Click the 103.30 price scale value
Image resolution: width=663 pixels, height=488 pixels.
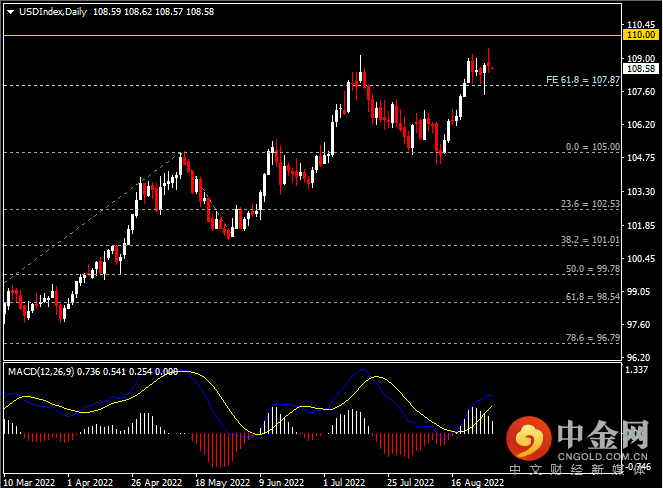click(x=641, y=192)
